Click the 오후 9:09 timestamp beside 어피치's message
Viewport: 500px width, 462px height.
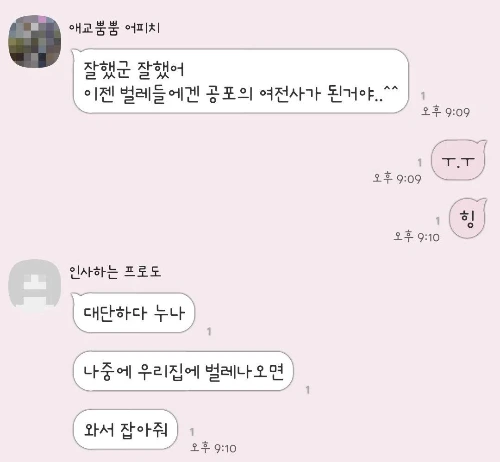(446, 112)
